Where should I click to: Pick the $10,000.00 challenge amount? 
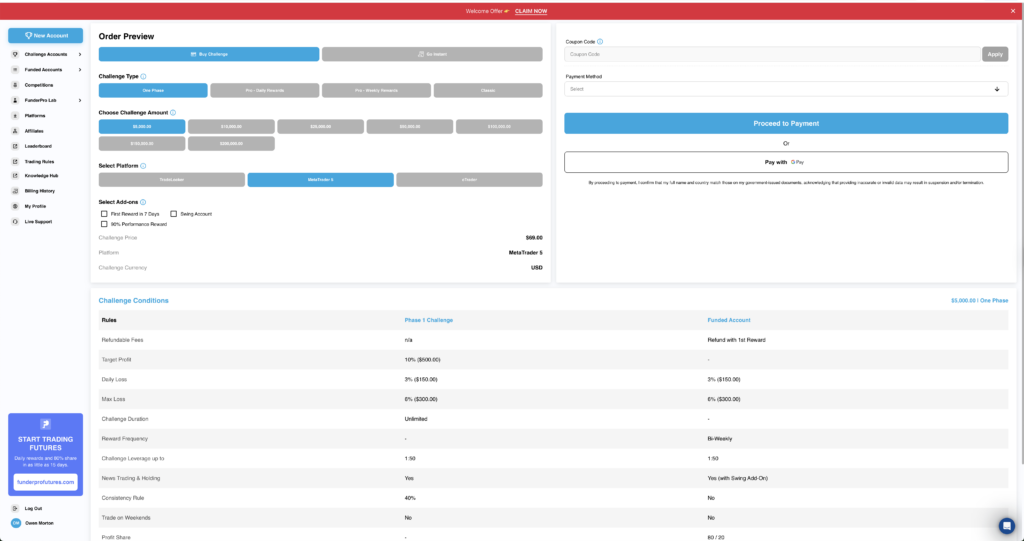(231, 126)
